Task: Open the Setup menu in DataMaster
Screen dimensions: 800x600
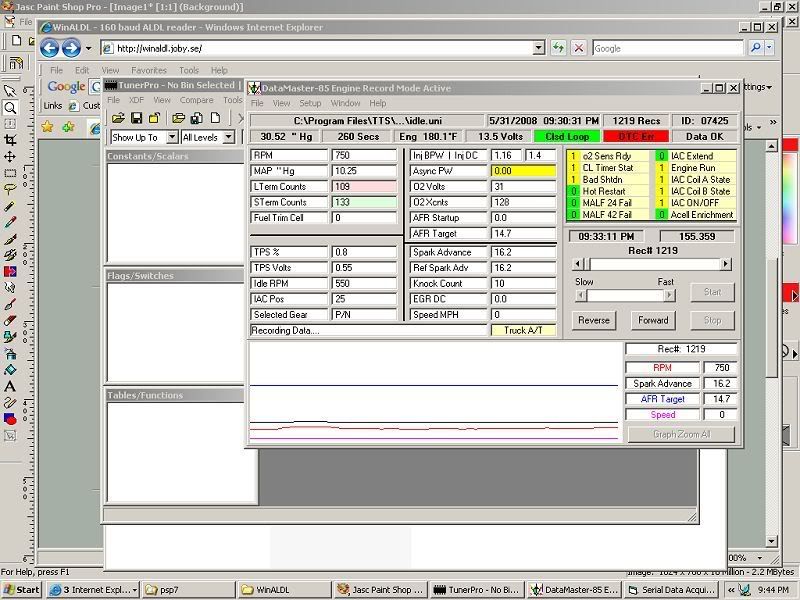Action: tap(310, 103)
